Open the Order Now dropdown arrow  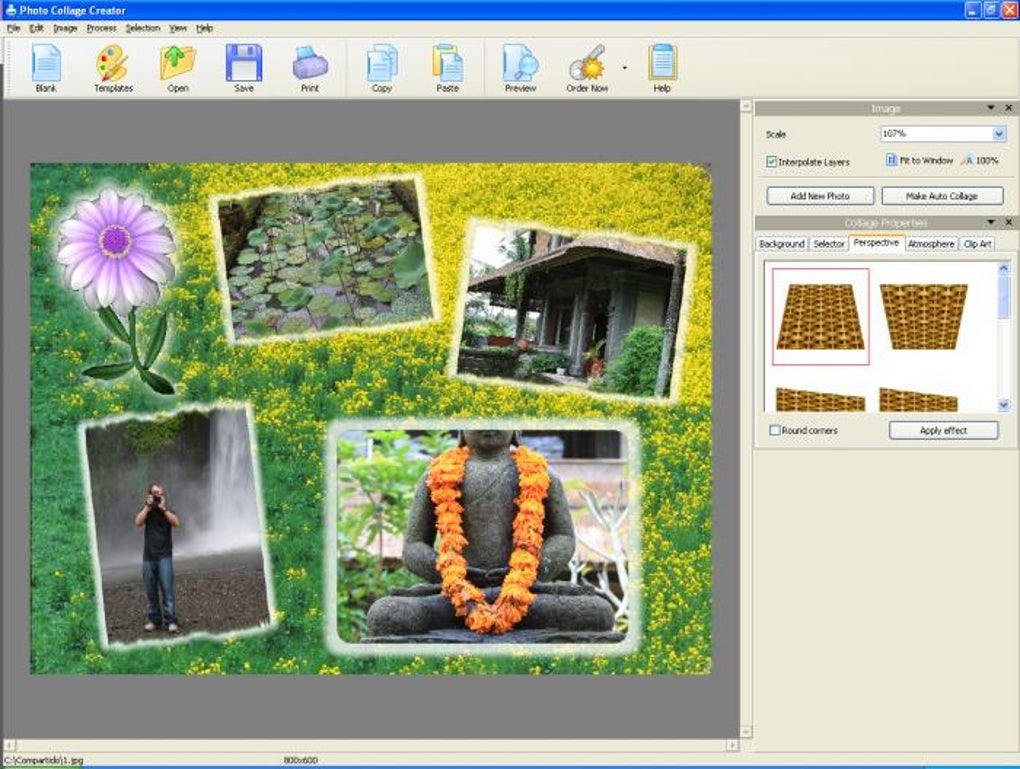[x=625, y=69]
